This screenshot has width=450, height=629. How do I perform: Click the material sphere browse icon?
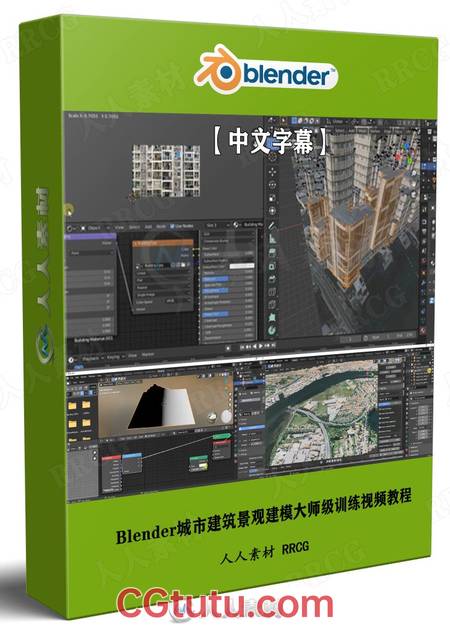(236, 225)
